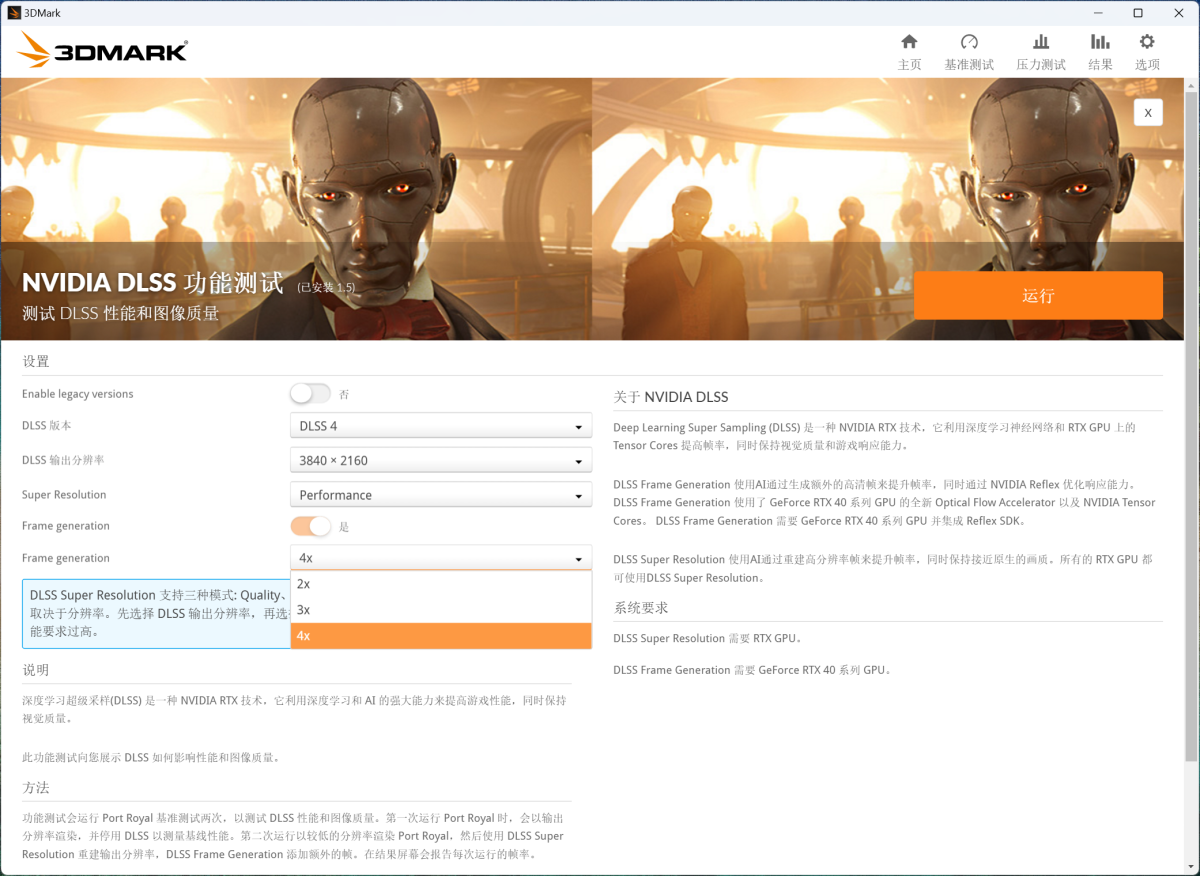
Task: Click the orange Run (运行) button
Action: pyautogui.click(x=1038, y=296)
